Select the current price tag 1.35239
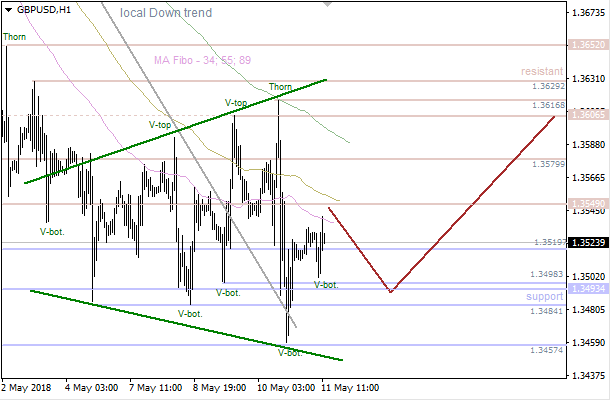The width and height of the screenshot is (610, 400). click(586, 242)
